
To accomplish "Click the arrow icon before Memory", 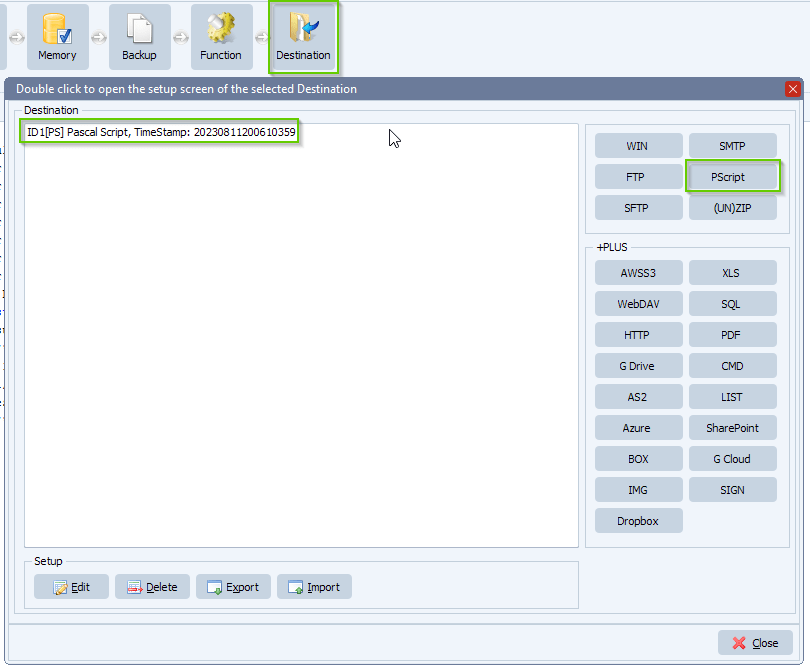I will (x=15, y=37).
